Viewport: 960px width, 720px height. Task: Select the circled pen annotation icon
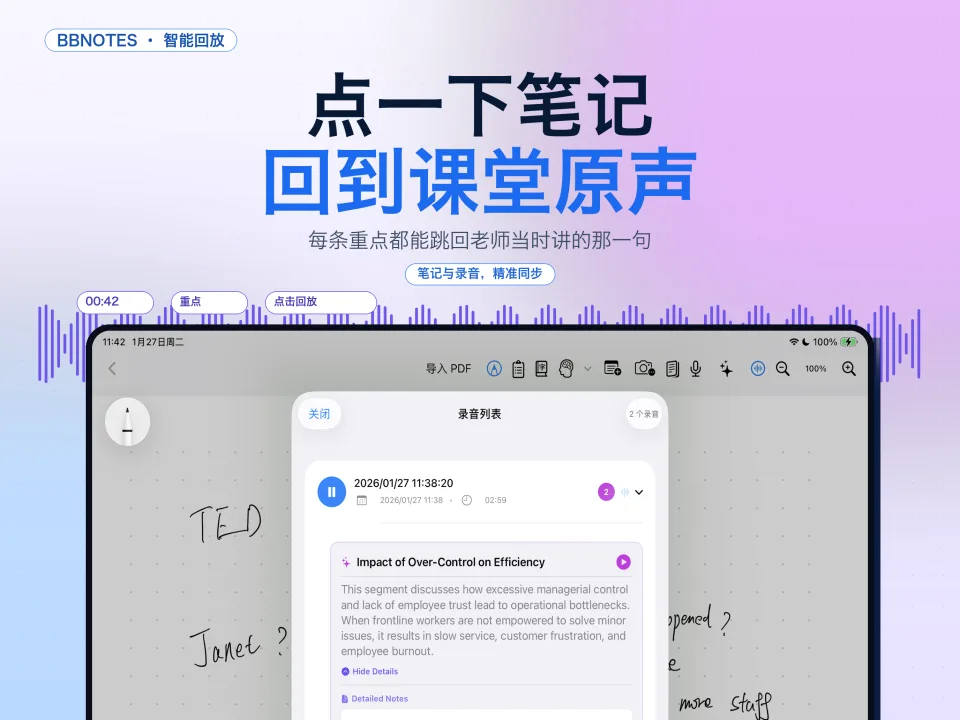tap(494, 369)
